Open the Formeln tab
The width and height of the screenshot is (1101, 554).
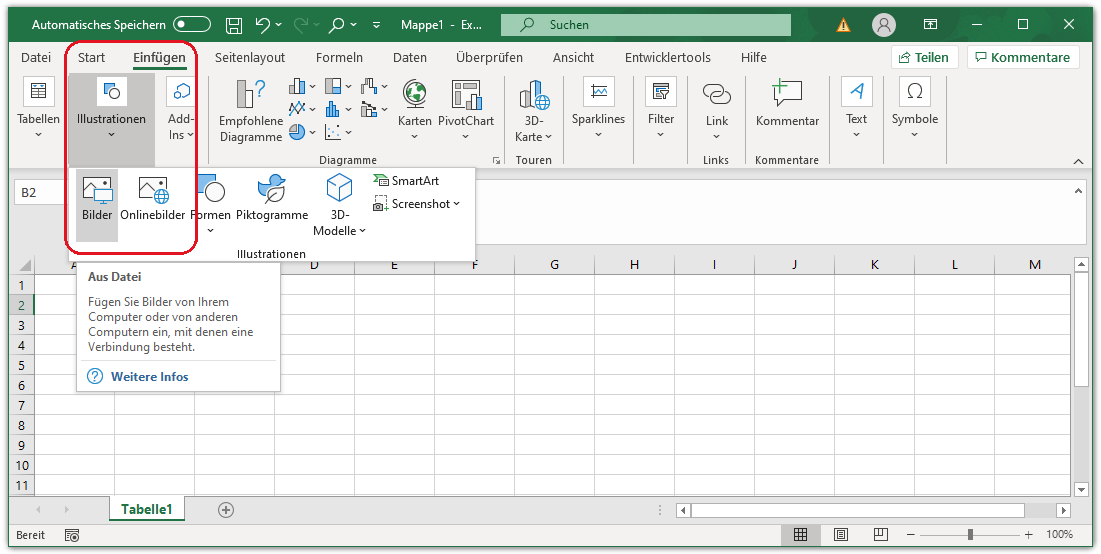click(339, 57)
